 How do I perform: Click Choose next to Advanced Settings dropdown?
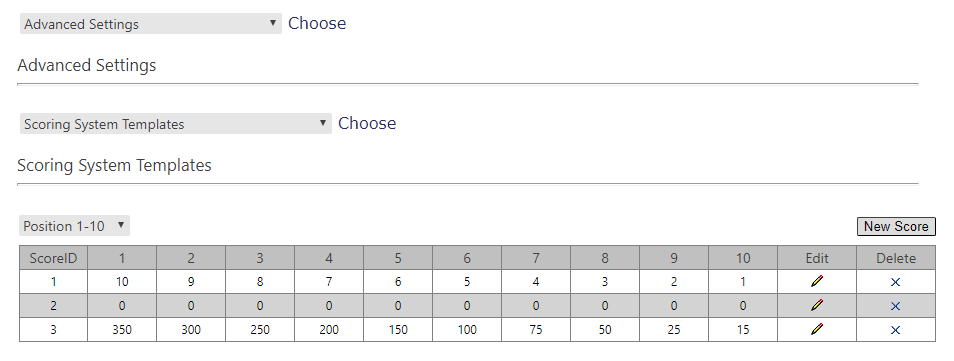pos(317,23)
